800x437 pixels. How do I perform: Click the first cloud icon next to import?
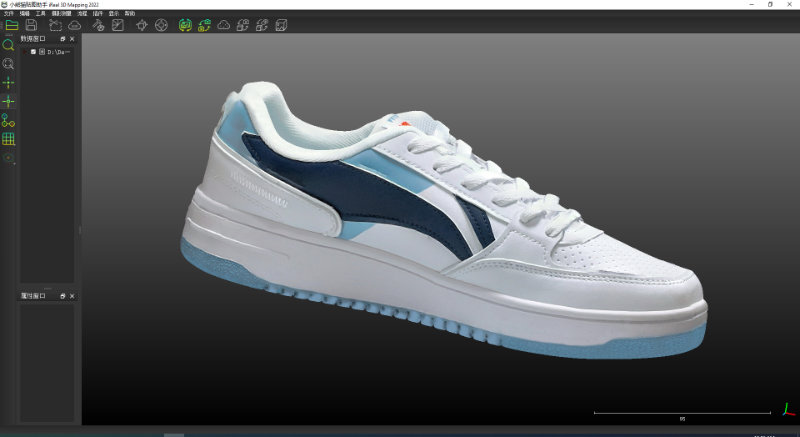pos(74,25)
